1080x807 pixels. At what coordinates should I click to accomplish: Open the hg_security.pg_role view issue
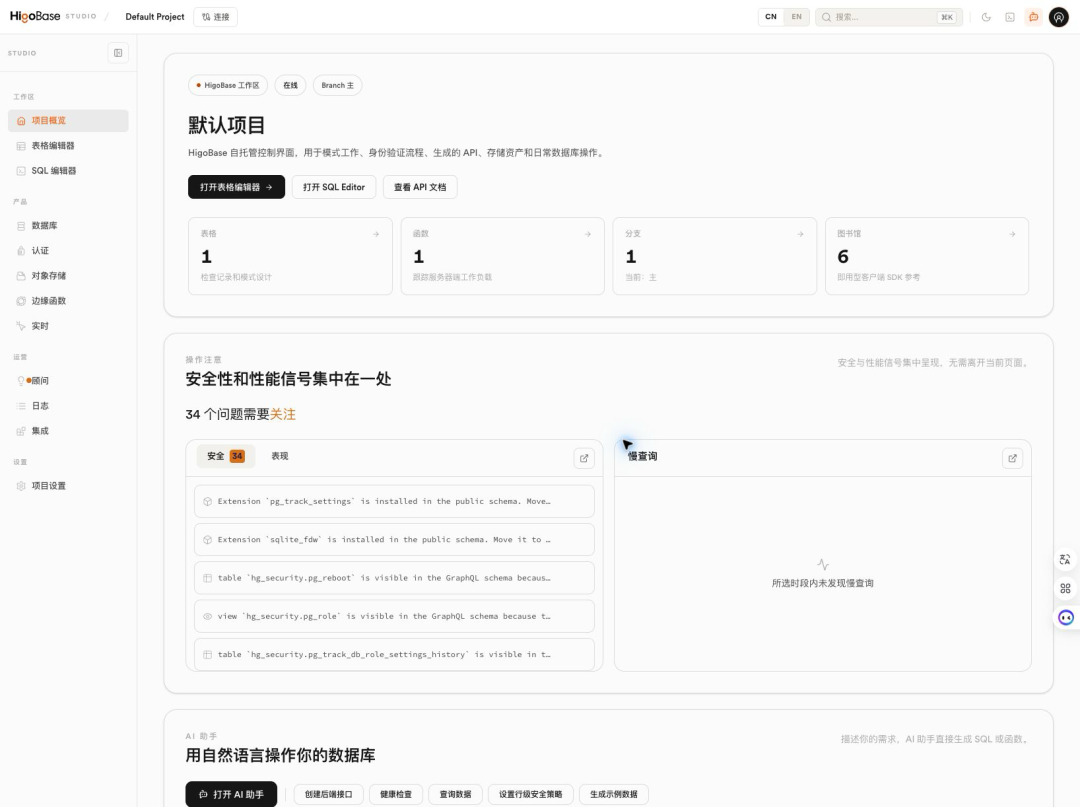[x=394, y=616]
